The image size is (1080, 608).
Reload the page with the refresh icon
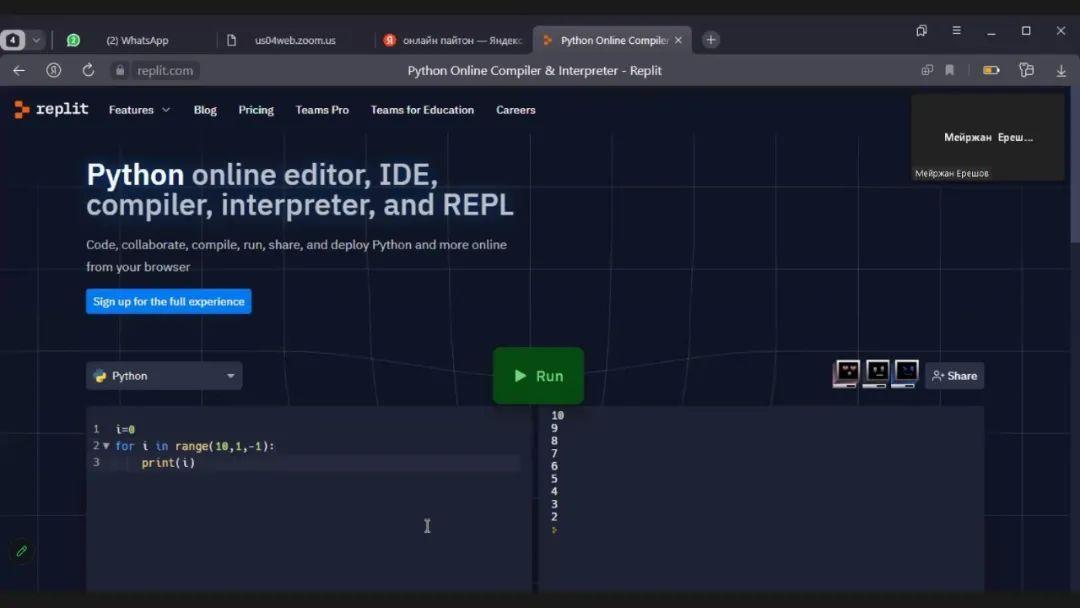(88, 70)
